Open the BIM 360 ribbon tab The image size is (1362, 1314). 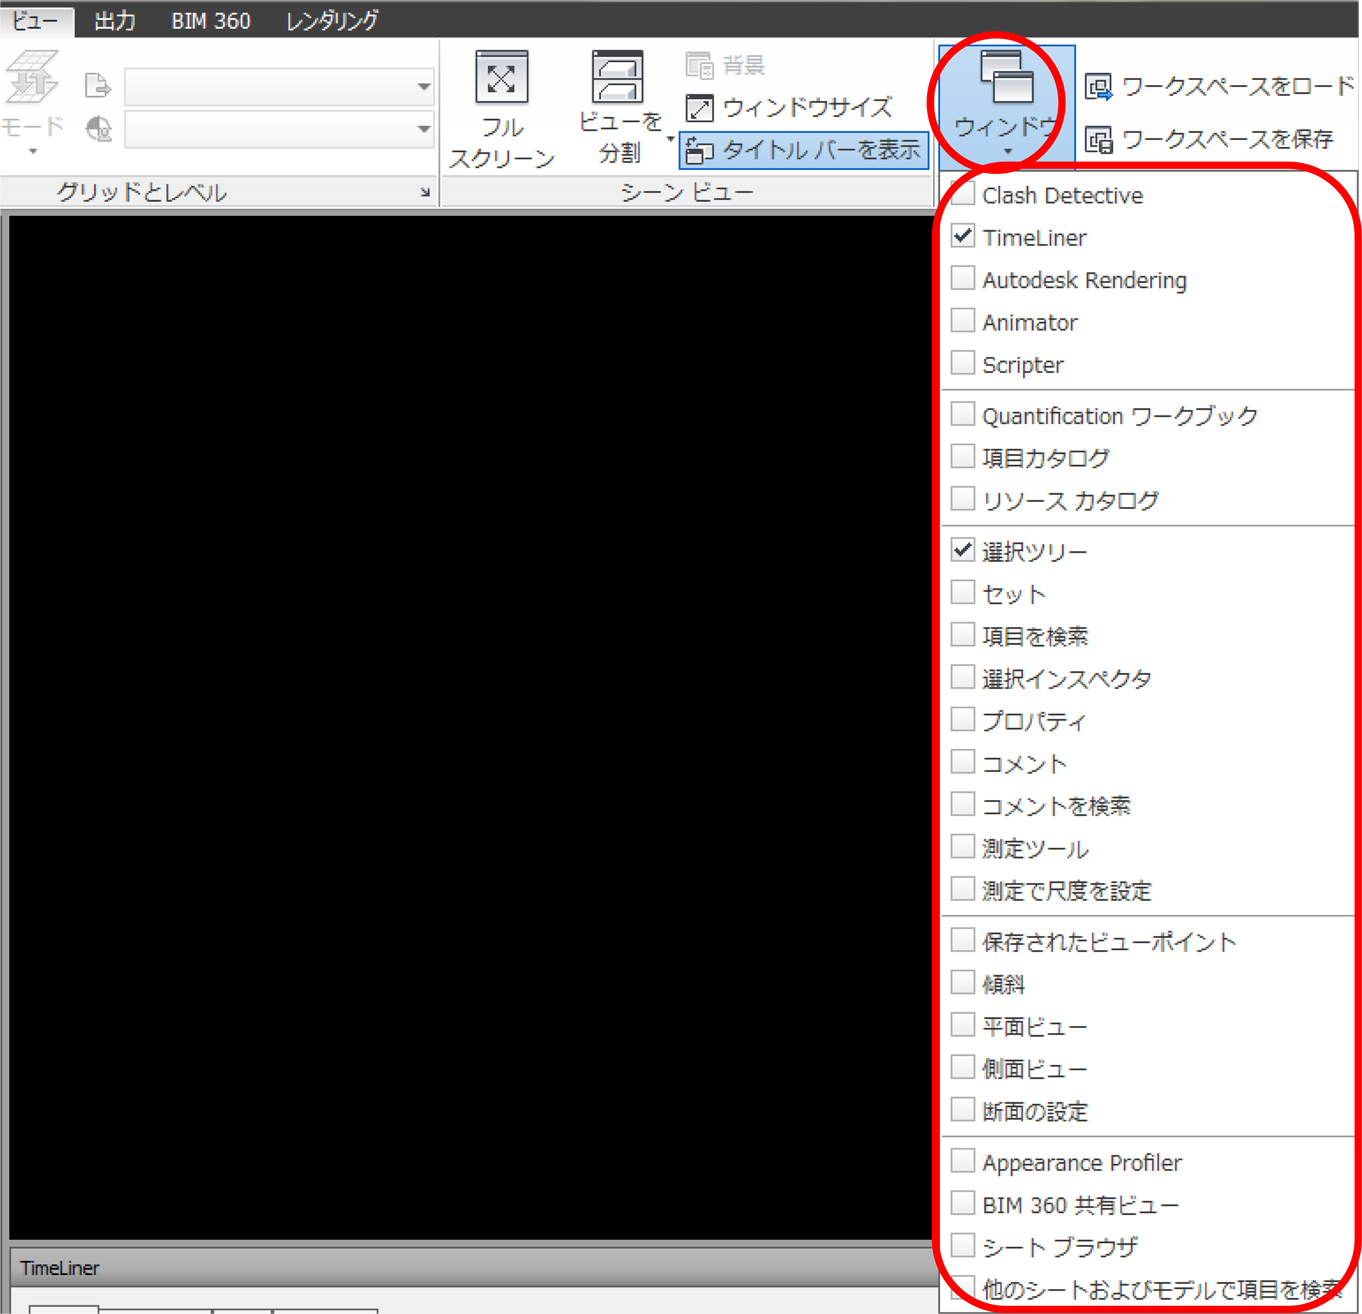[210, 19]
